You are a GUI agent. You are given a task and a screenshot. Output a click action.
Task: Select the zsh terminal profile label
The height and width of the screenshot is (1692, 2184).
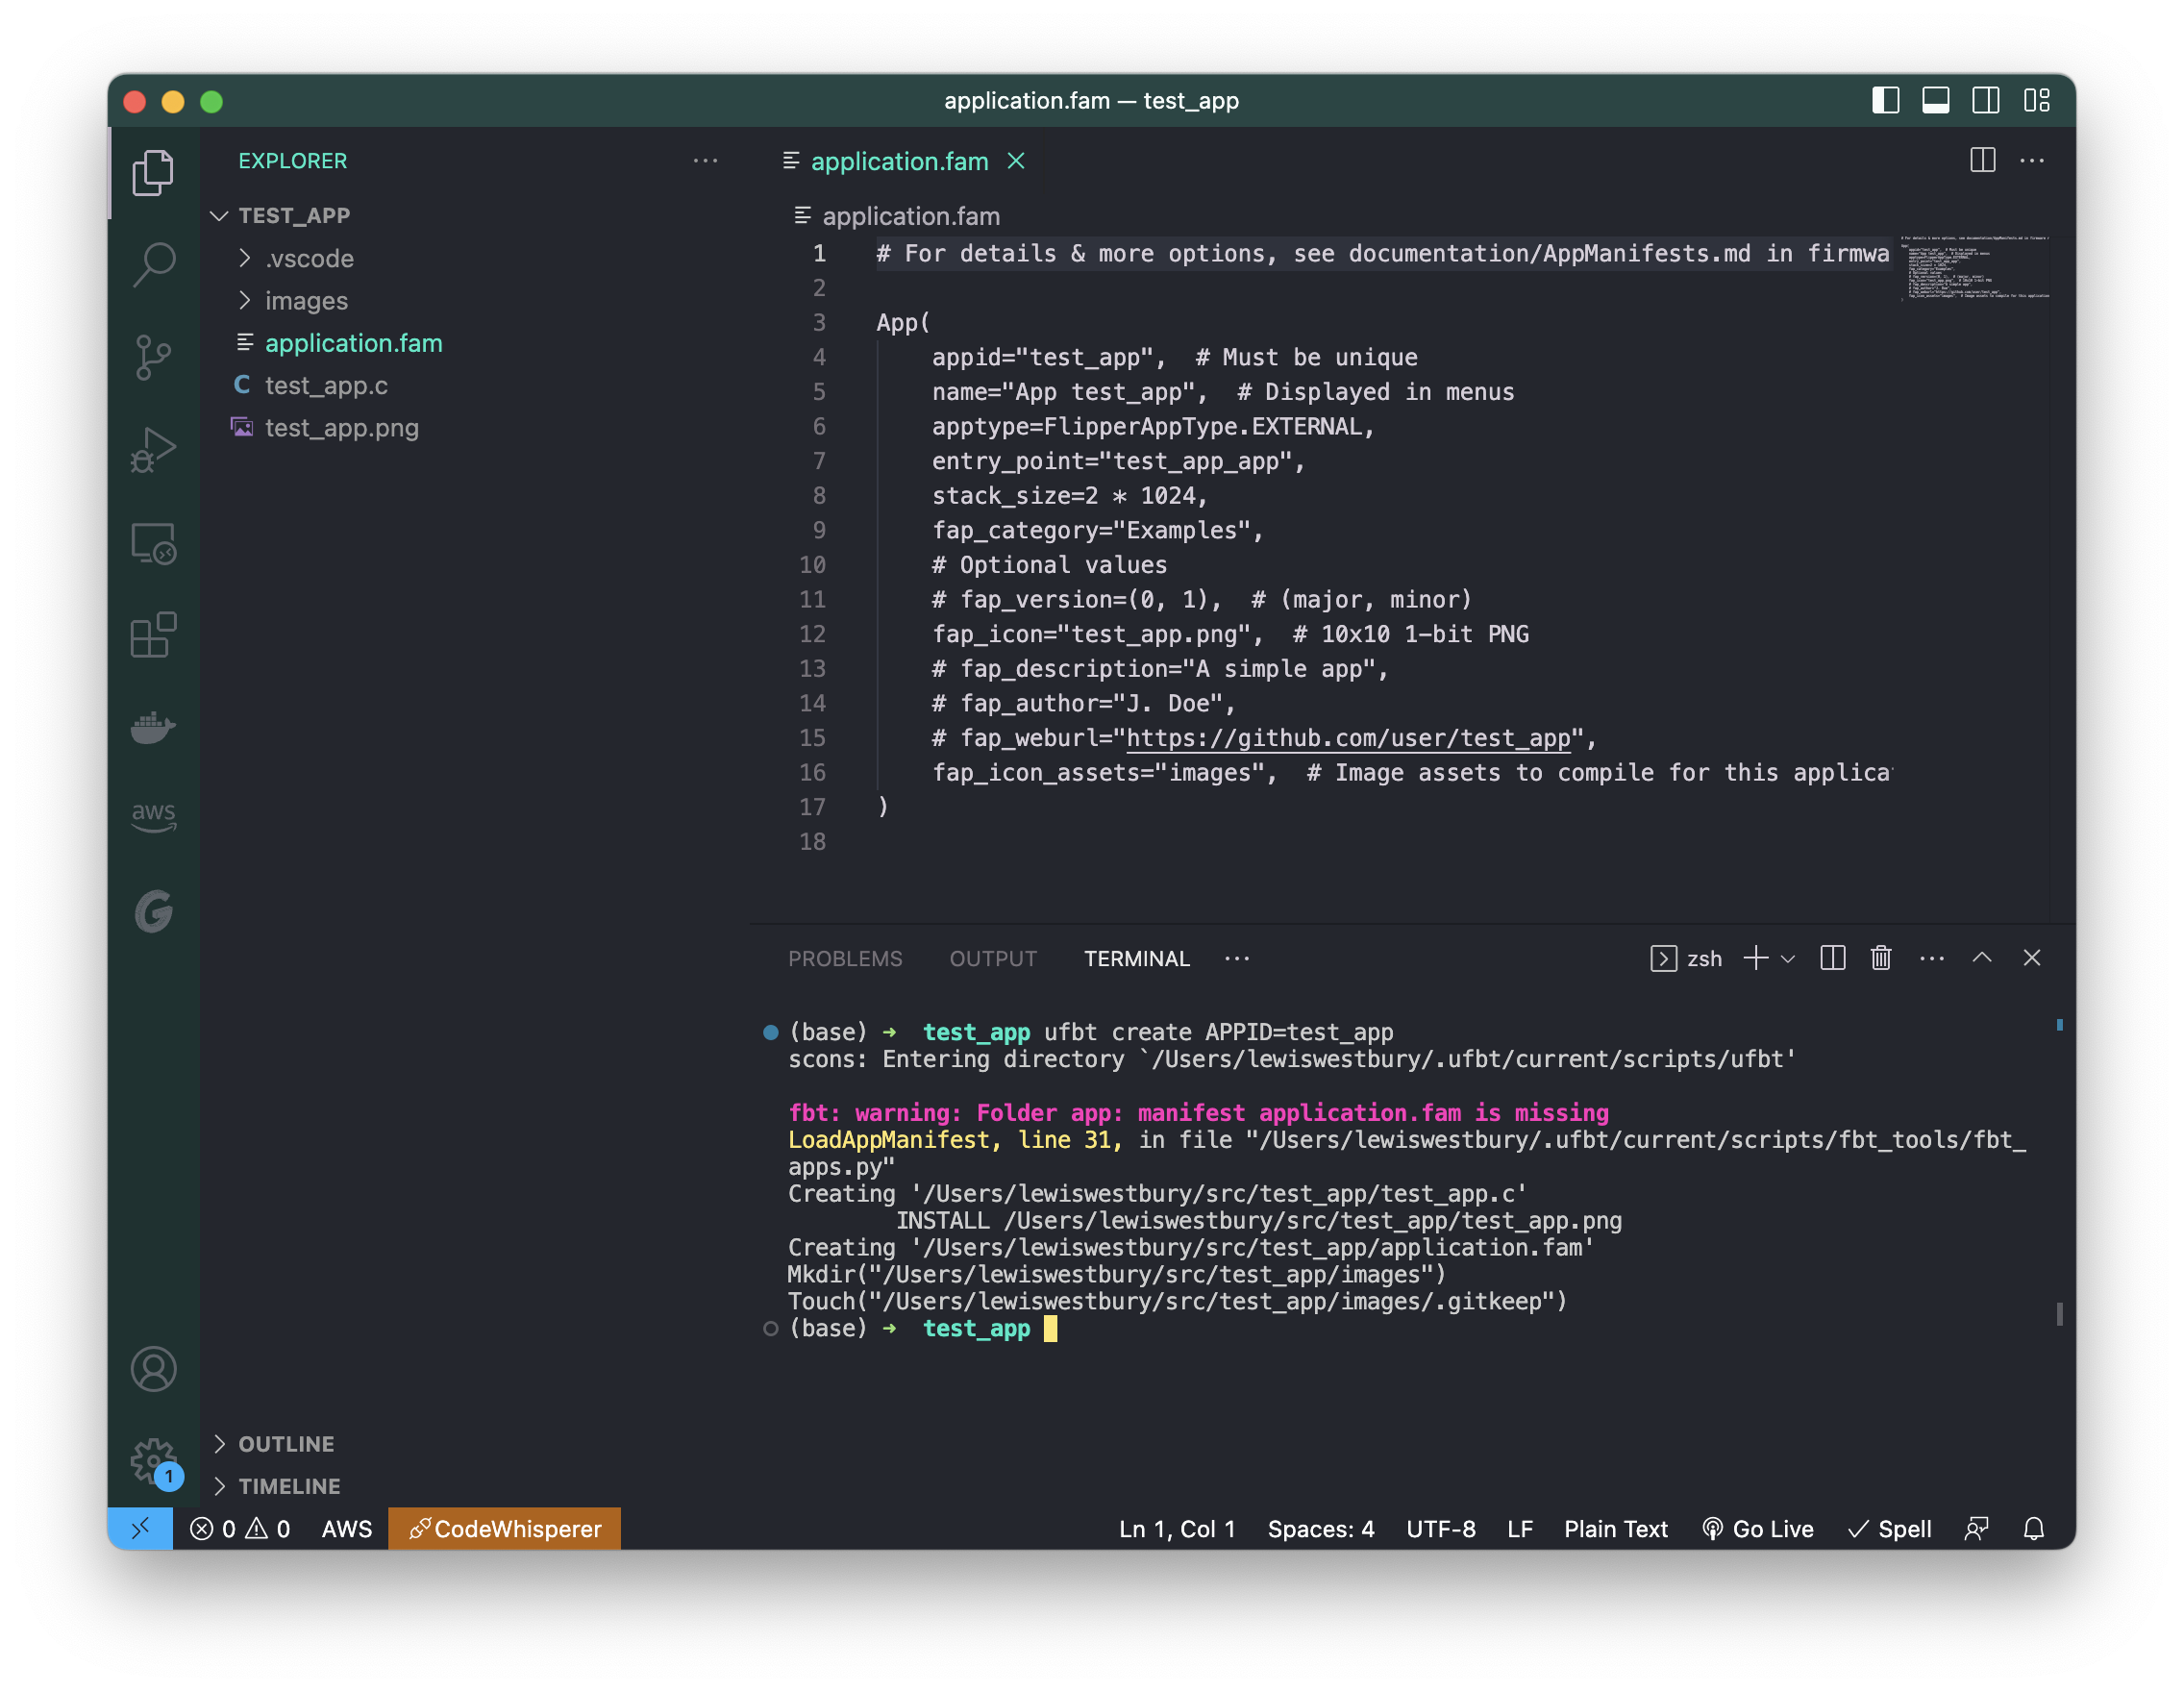(1686, 958)
